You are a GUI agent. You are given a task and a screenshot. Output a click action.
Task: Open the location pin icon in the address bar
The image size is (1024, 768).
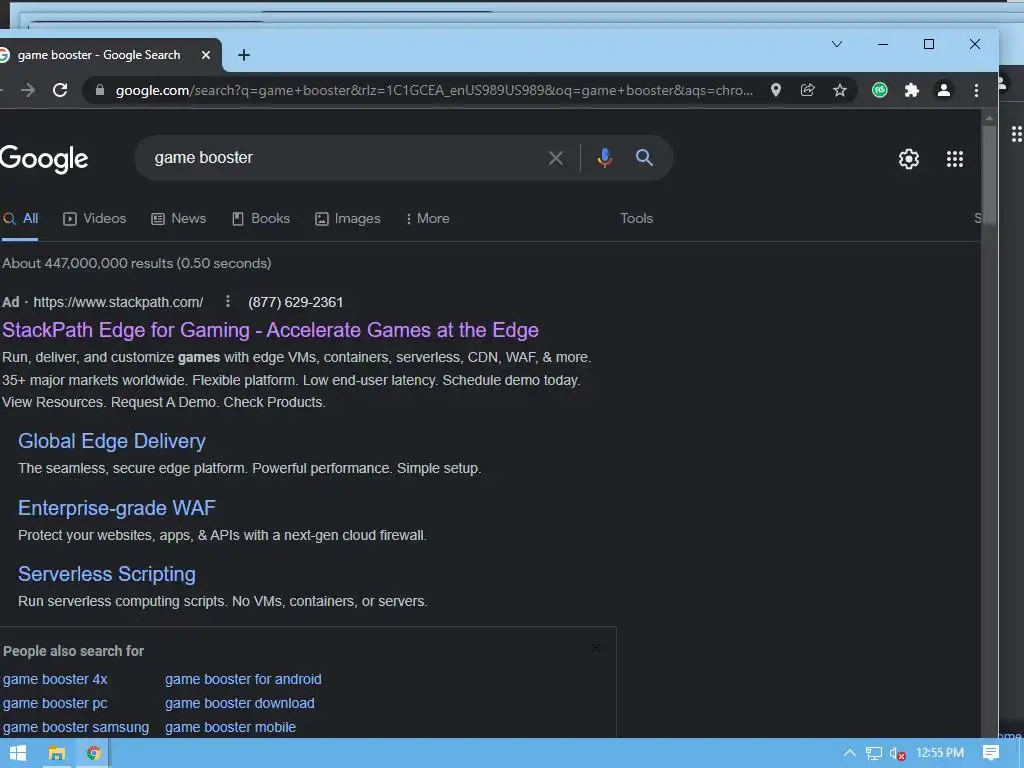coord(776,90)
